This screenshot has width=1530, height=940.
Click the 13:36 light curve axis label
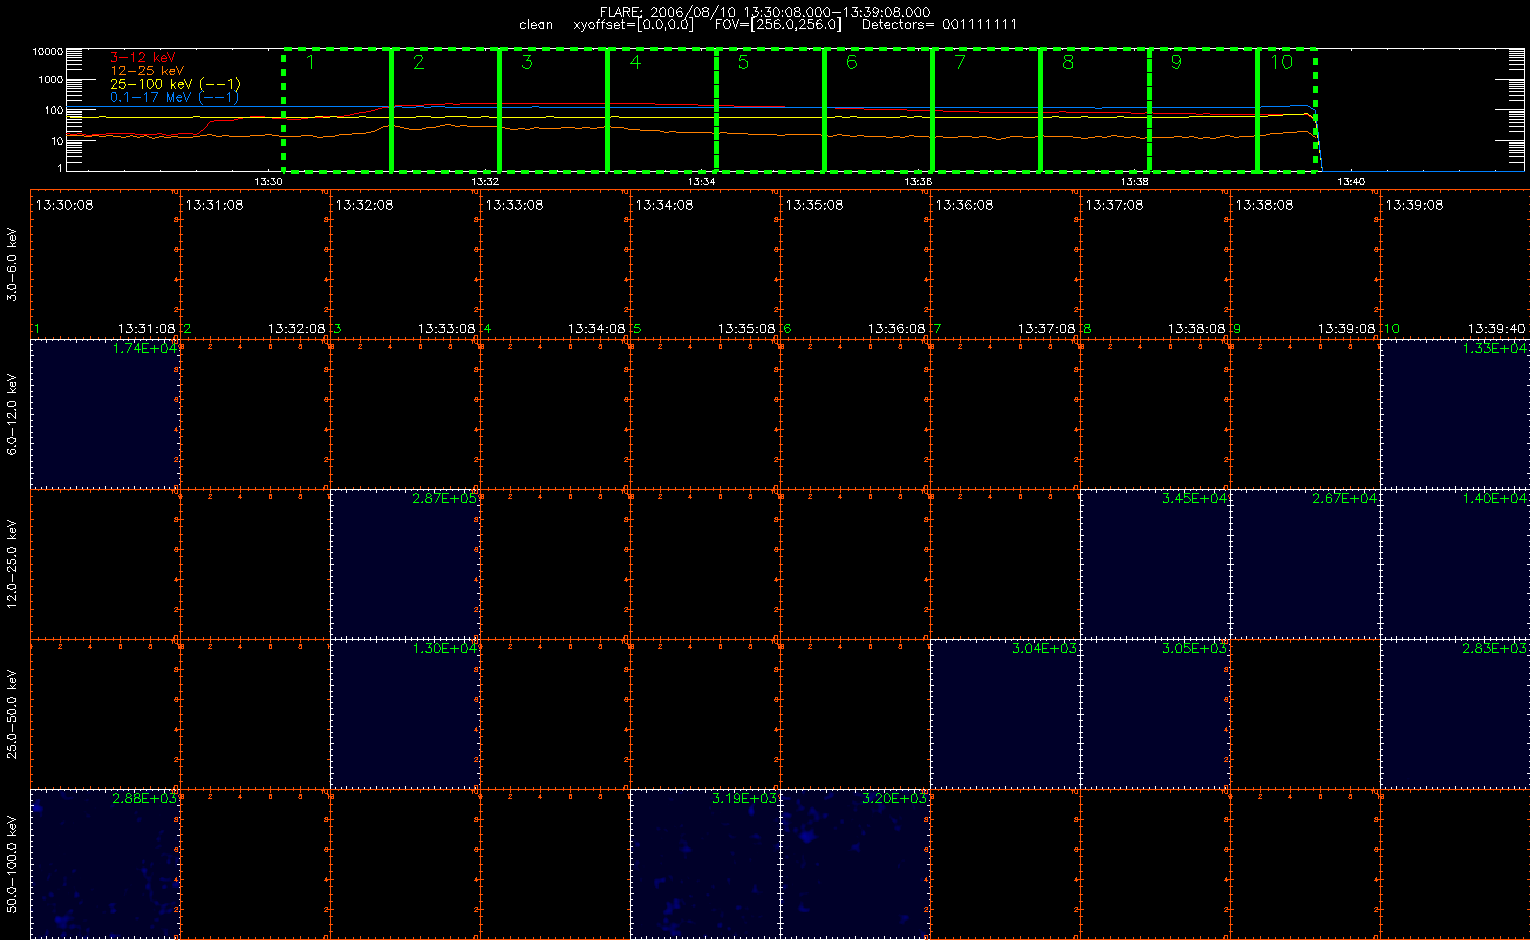tap(918, 182)
